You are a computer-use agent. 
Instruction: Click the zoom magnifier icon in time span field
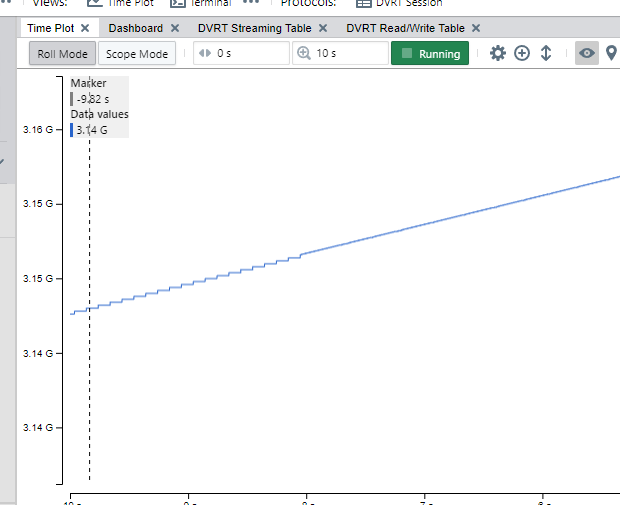(x=305, y=53)
